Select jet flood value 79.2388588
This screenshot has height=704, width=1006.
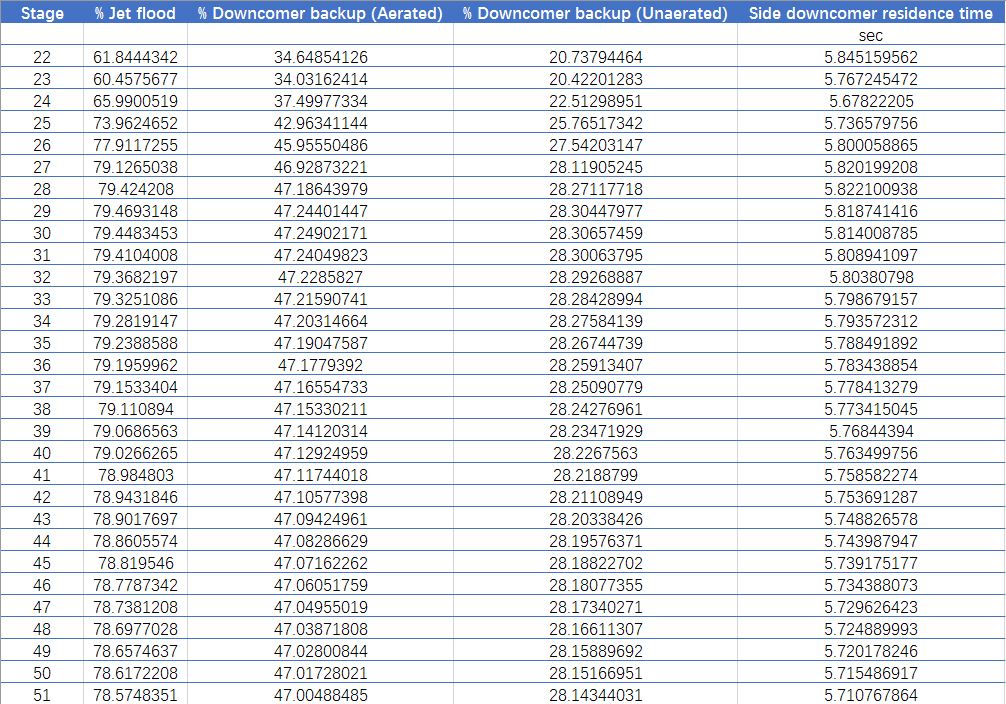pos(135,343)
